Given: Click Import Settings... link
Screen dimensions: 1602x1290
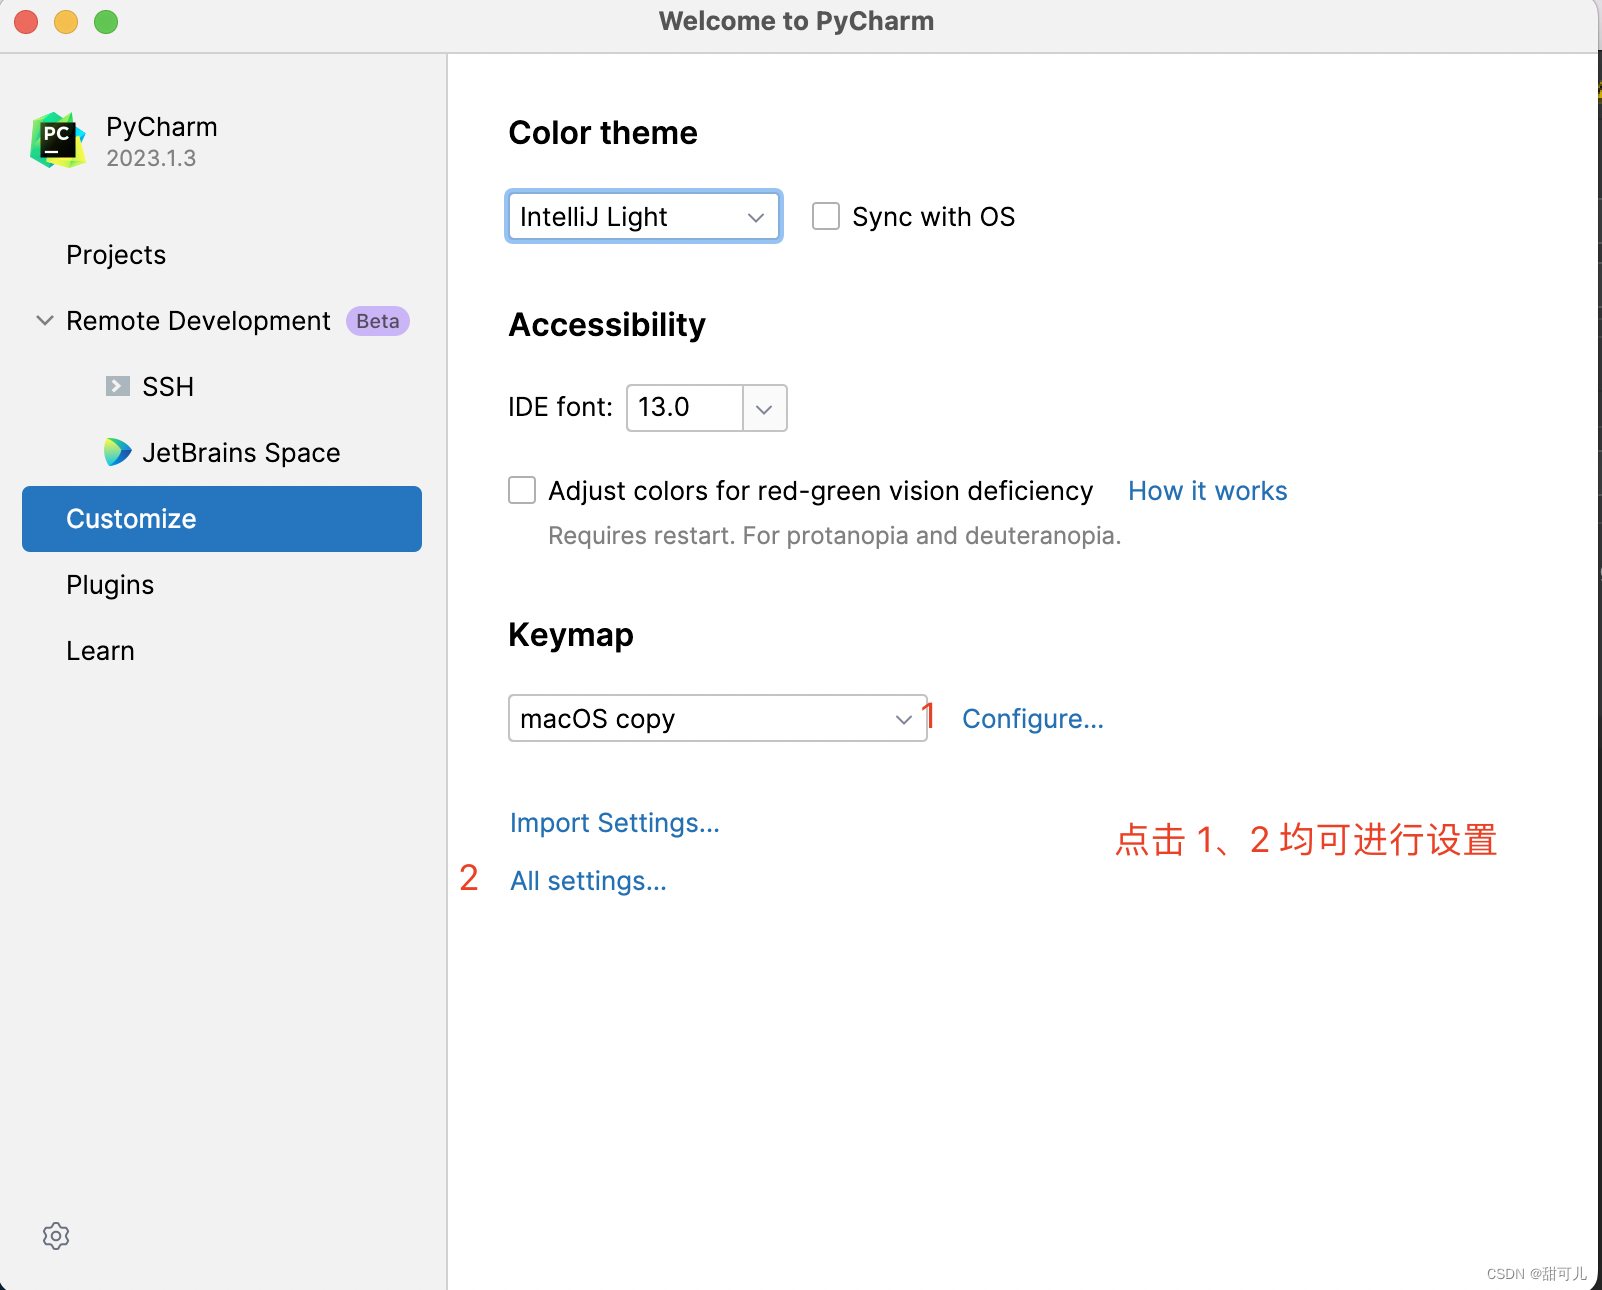Looking at the screenshot, I should click(614, 822).
